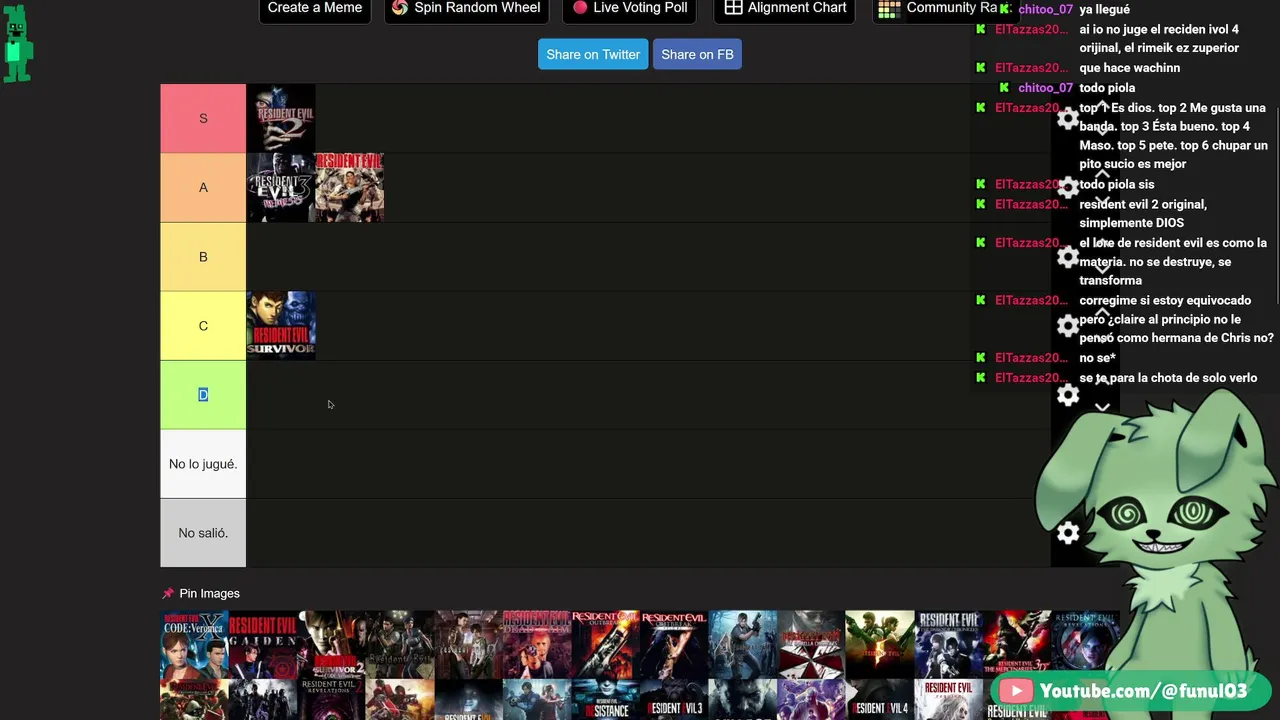The height and width of the screenshot is (720, 1280).
Task: Select the red S tier label
Action: tap(203, 118)
